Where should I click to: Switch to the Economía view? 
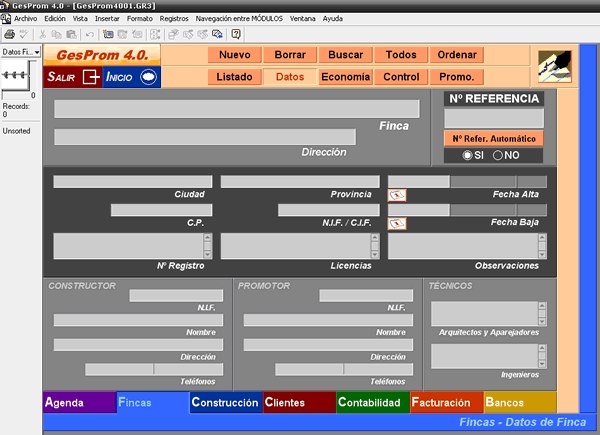point(346,77)
